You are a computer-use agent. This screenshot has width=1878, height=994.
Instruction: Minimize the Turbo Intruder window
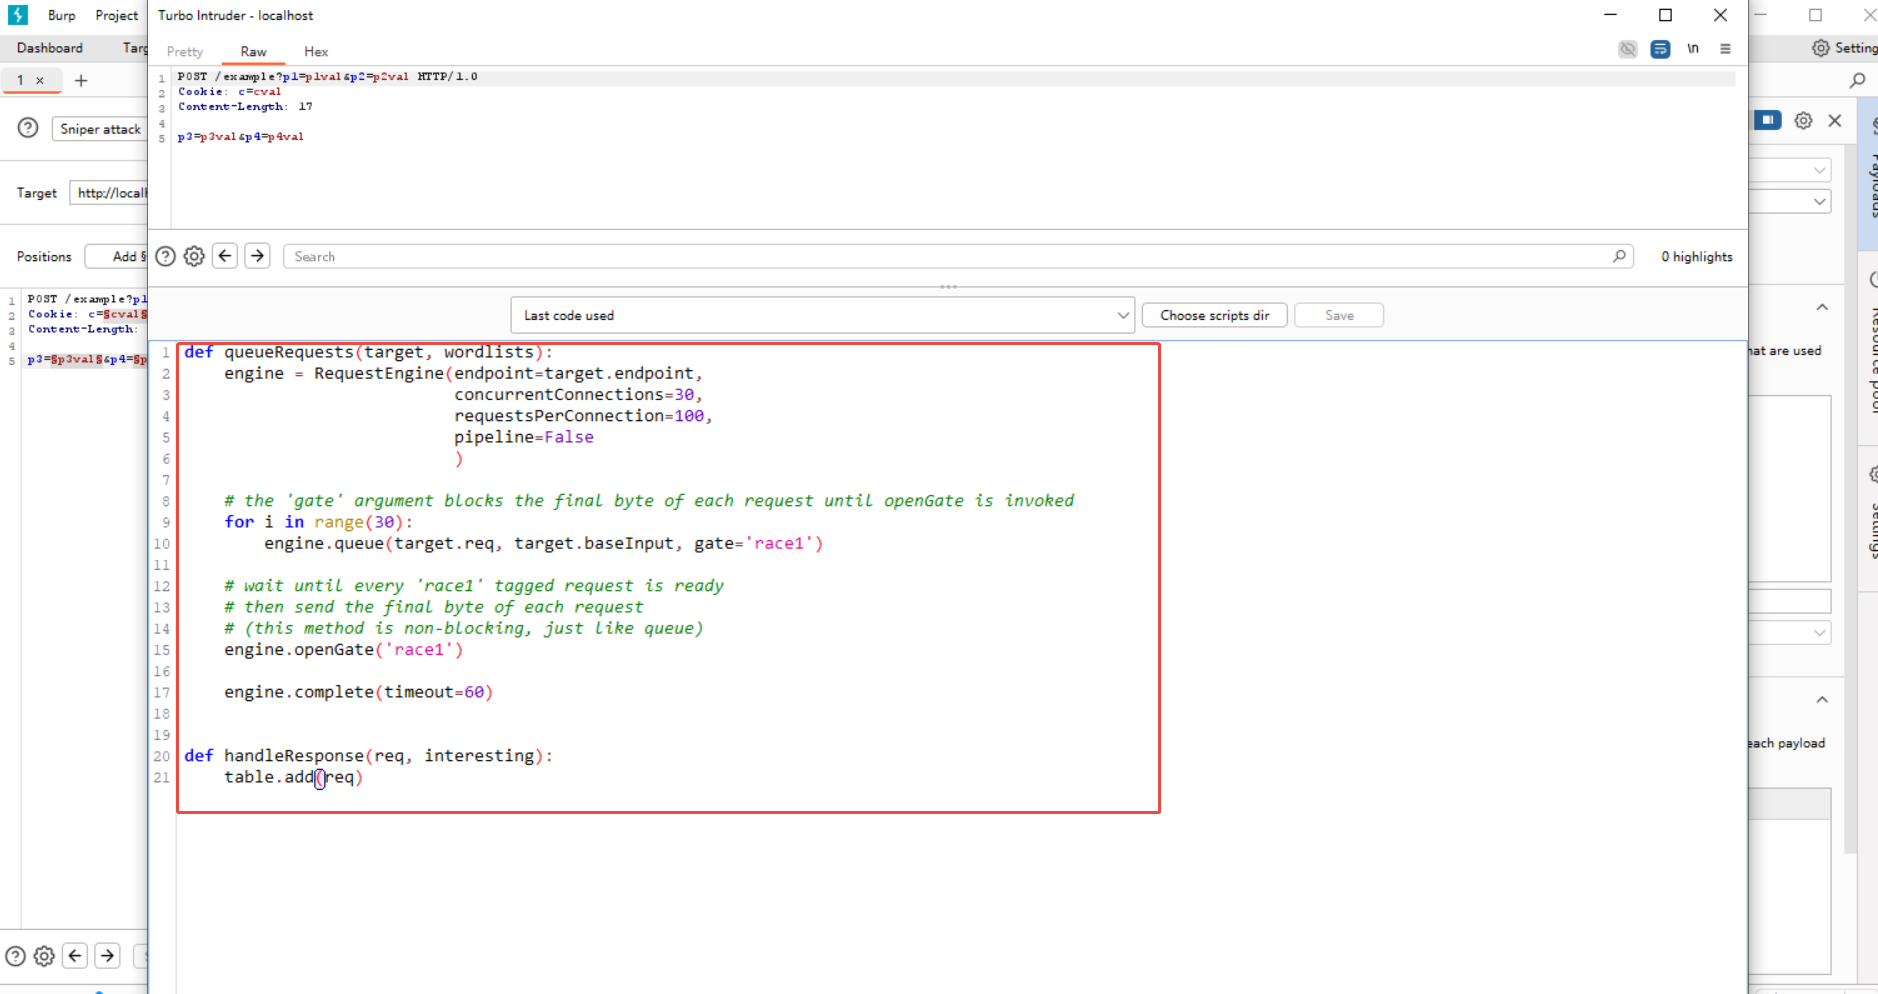[1610, 15]
